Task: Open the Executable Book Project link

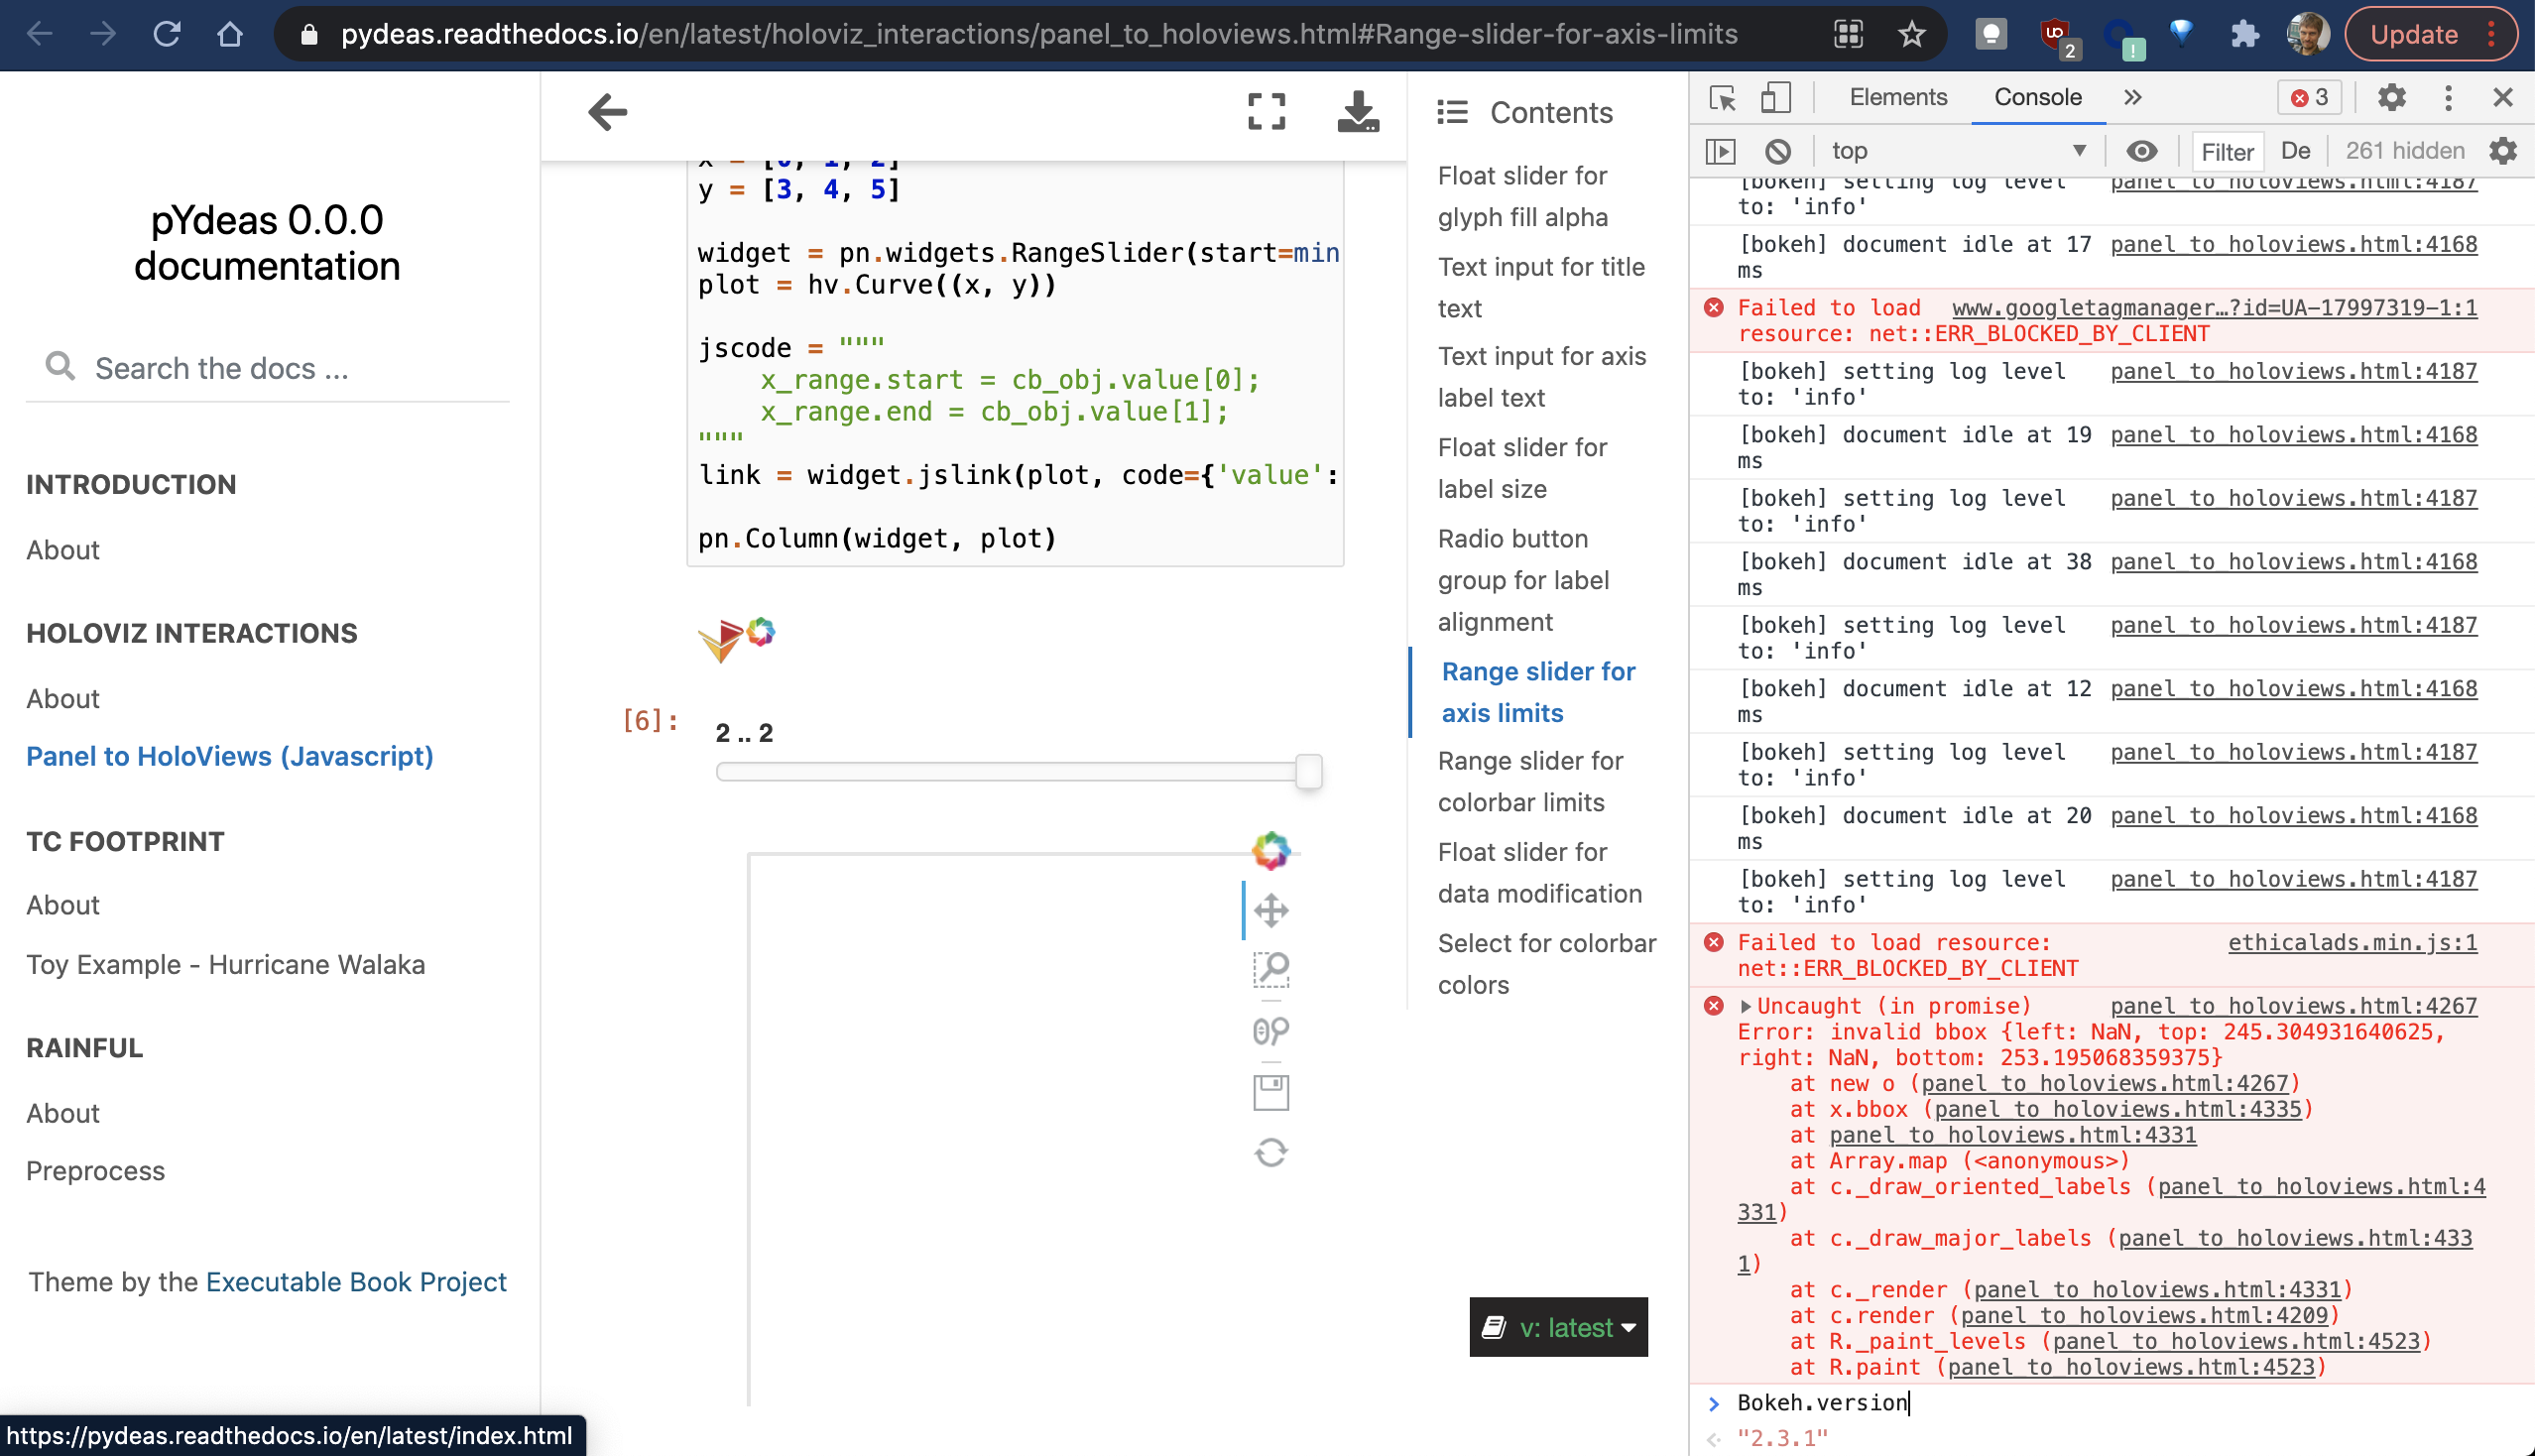Action: [x=356, y=1282]
